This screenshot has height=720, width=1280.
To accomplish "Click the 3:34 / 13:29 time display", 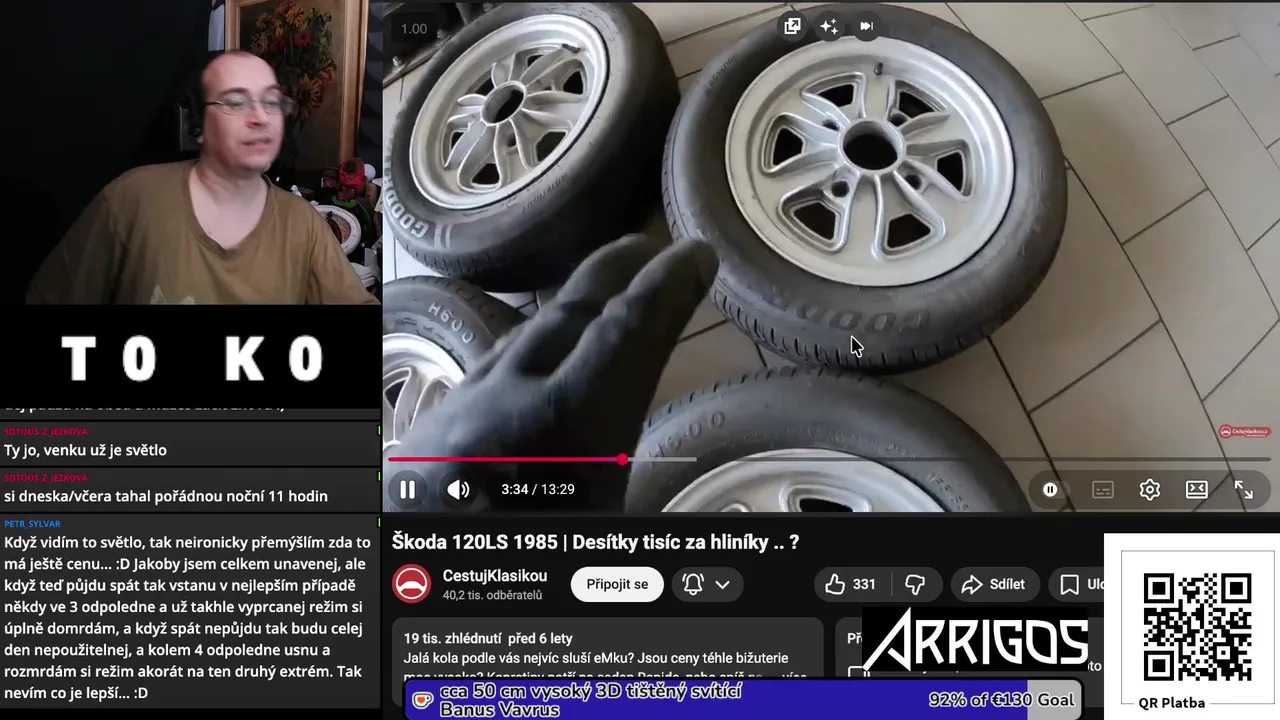I will coord(538,489).
